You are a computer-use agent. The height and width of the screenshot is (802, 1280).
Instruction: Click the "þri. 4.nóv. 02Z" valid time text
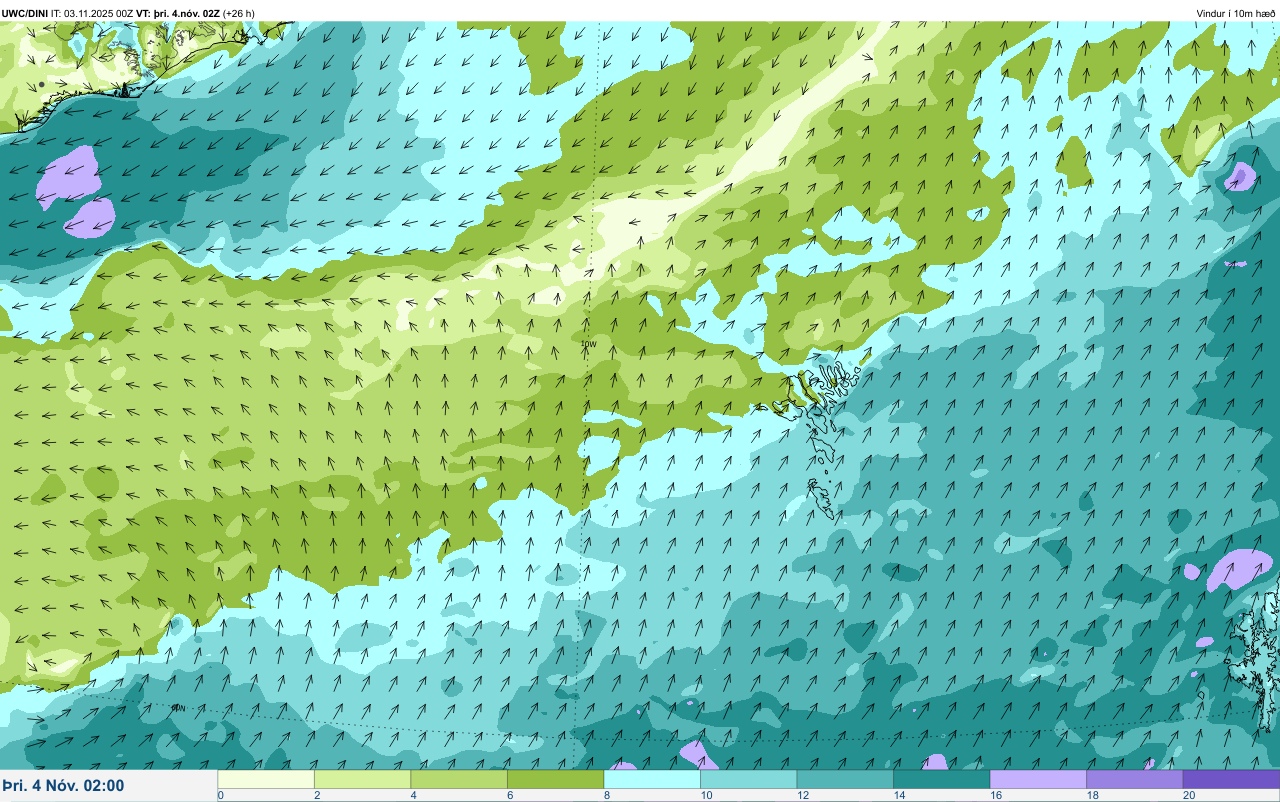[x=187, y=13]
